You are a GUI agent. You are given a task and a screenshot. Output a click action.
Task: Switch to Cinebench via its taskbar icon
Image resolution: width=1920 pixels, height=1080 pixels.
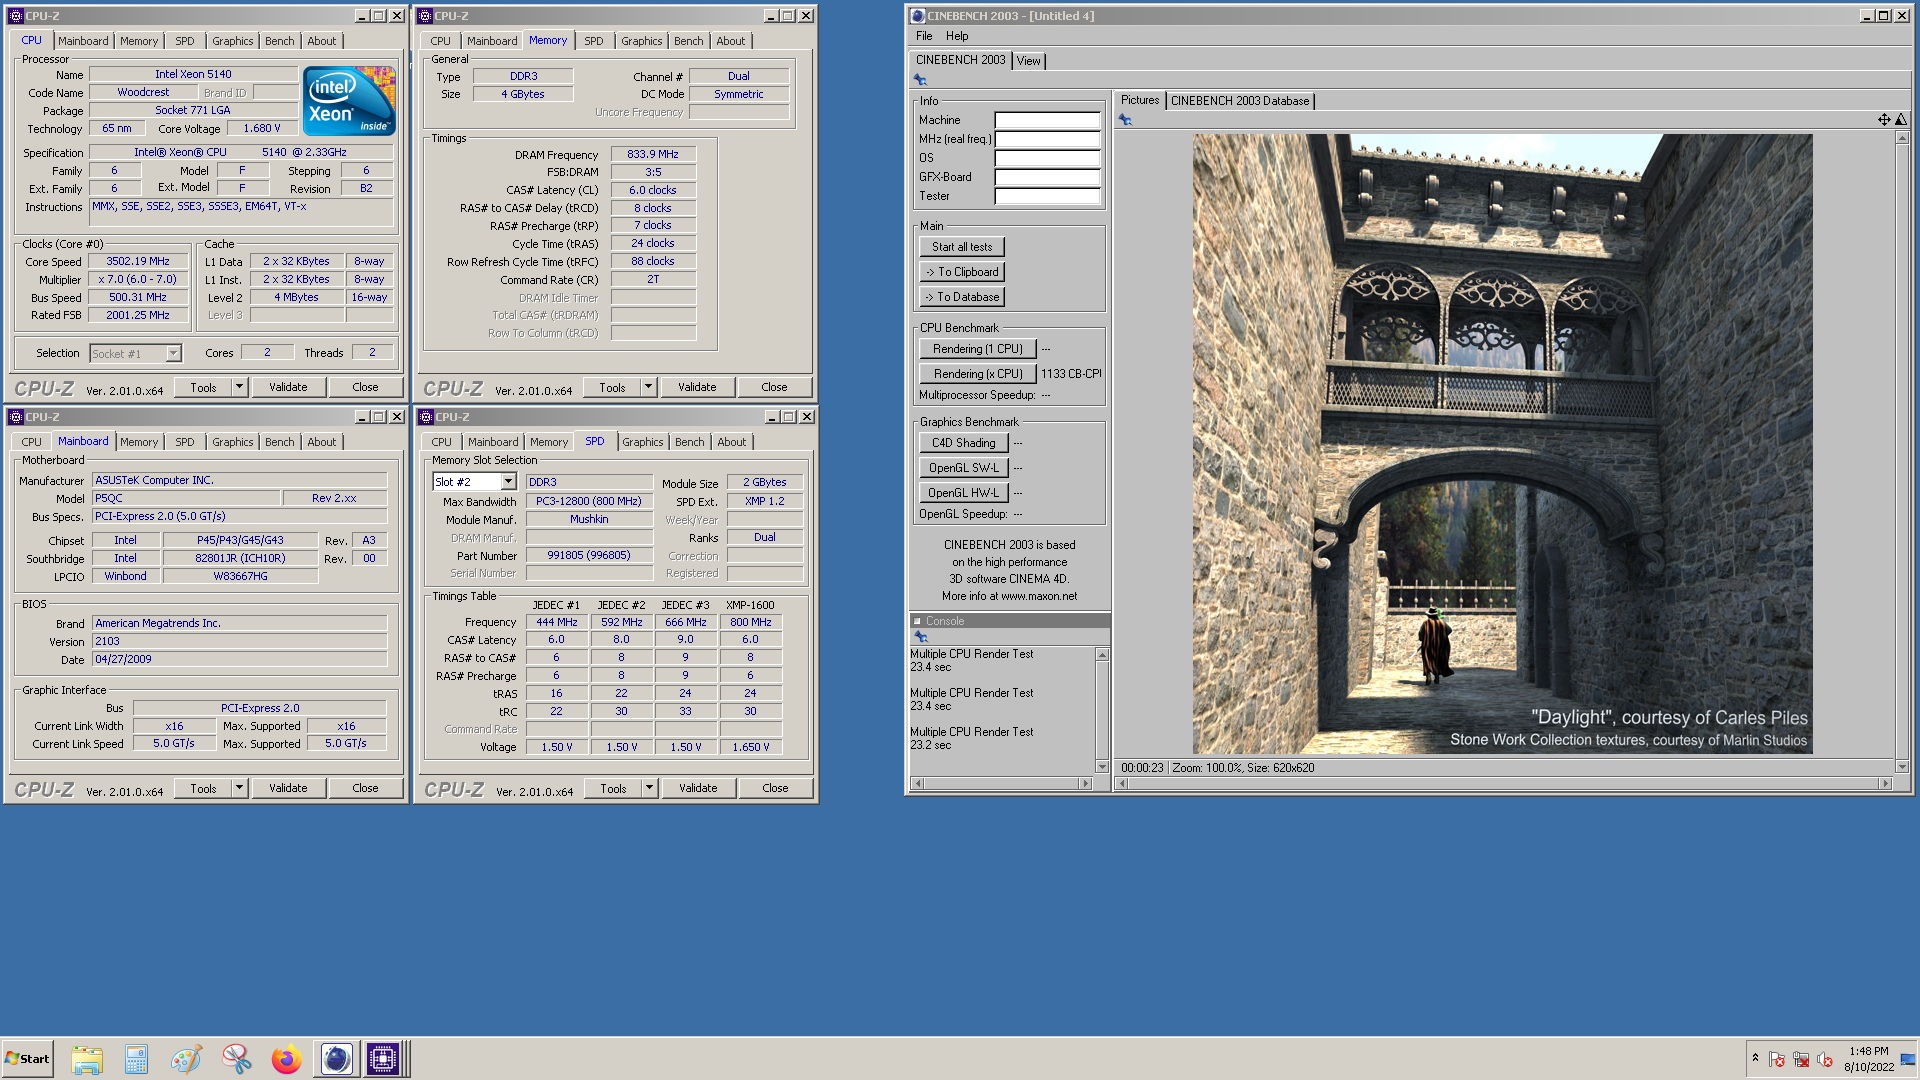point(336,1059)
